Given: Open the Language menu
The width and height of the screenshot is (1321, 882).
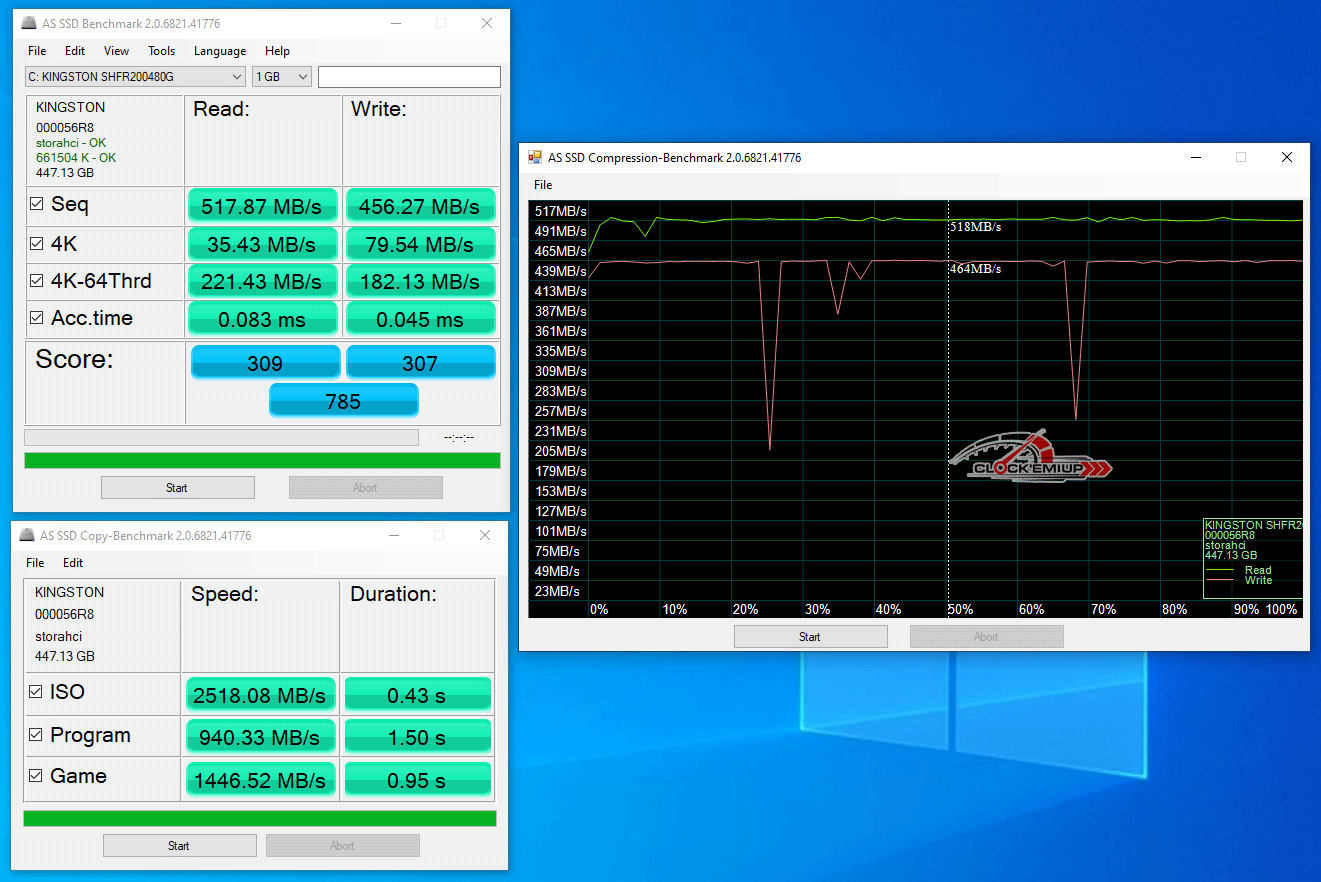Looking at the screenshot, I should coord(219,51).
